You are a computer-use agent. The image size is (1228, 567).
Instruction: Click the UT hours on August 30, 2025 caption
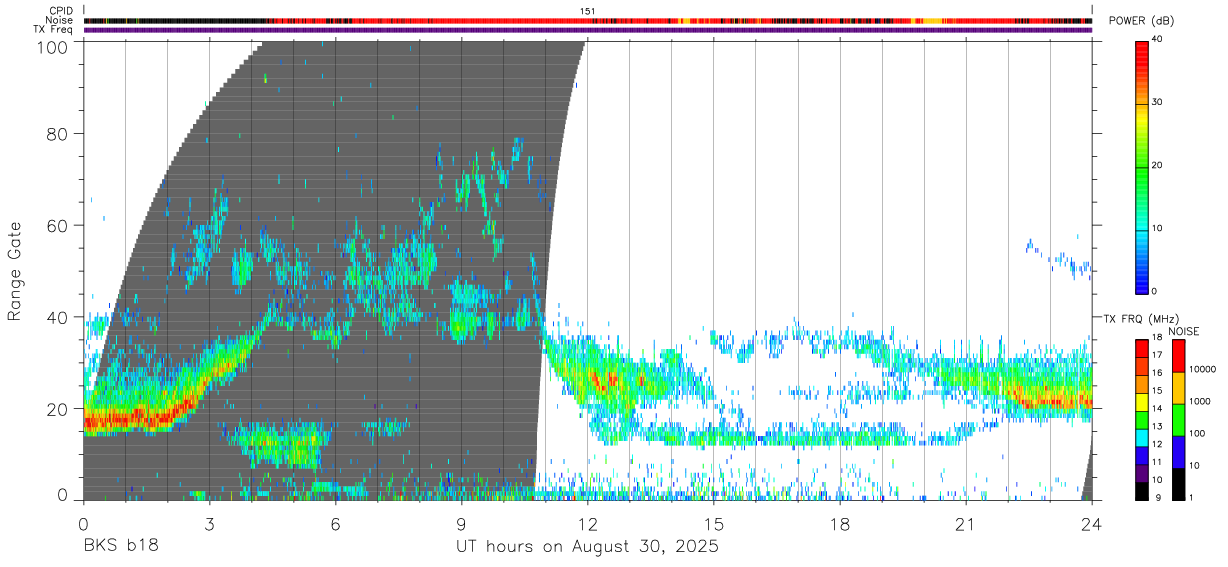587,547
